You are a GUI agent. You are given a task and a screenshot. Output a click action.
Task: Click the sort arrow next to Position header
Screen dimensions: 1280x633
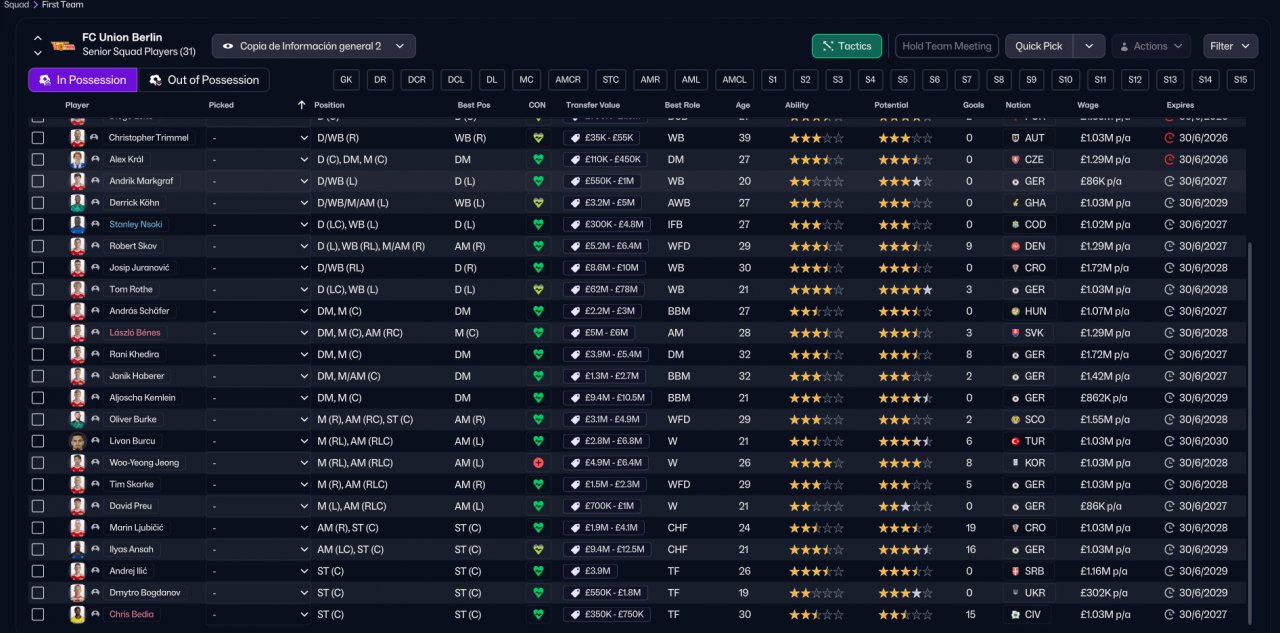pos(301,105)
